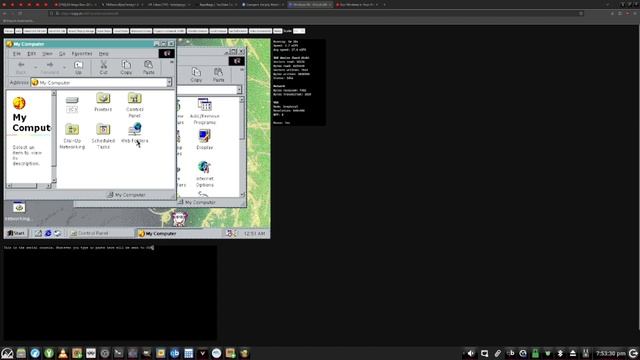The width and height of the screenshot is (640, 360).
Task: Click the Windows taskbar clock 12:51 AM
Action: [x=254, y=233]
